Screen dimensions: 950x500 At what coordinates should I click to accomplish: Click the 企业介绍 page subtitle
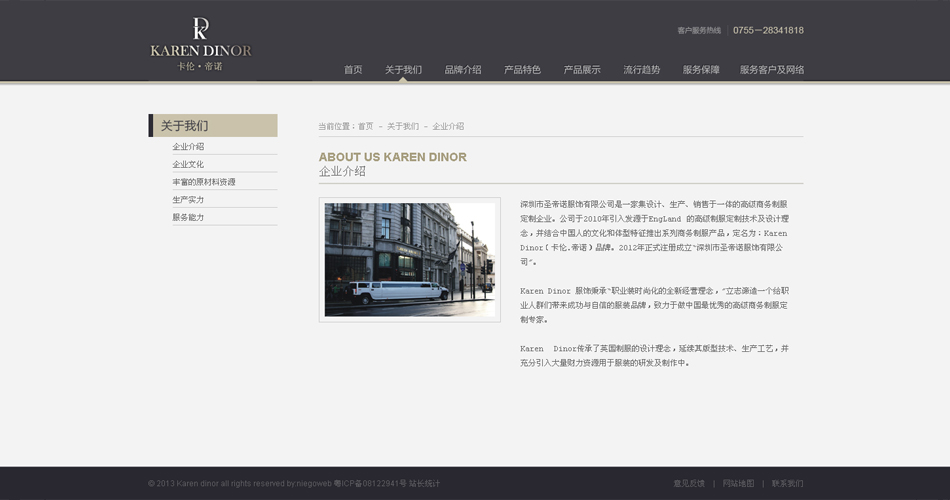pos(342,172)
